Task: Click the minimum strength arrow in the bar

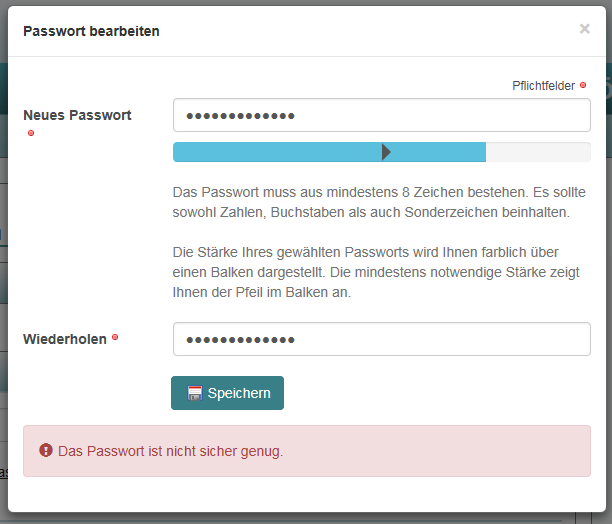Action: (x=386, y=152)
